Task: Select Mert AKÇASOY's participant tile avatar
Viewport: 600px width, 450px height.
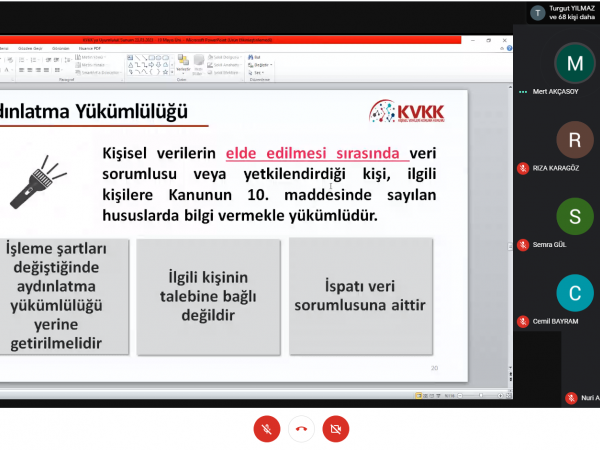Action: (x=575, y=63)
